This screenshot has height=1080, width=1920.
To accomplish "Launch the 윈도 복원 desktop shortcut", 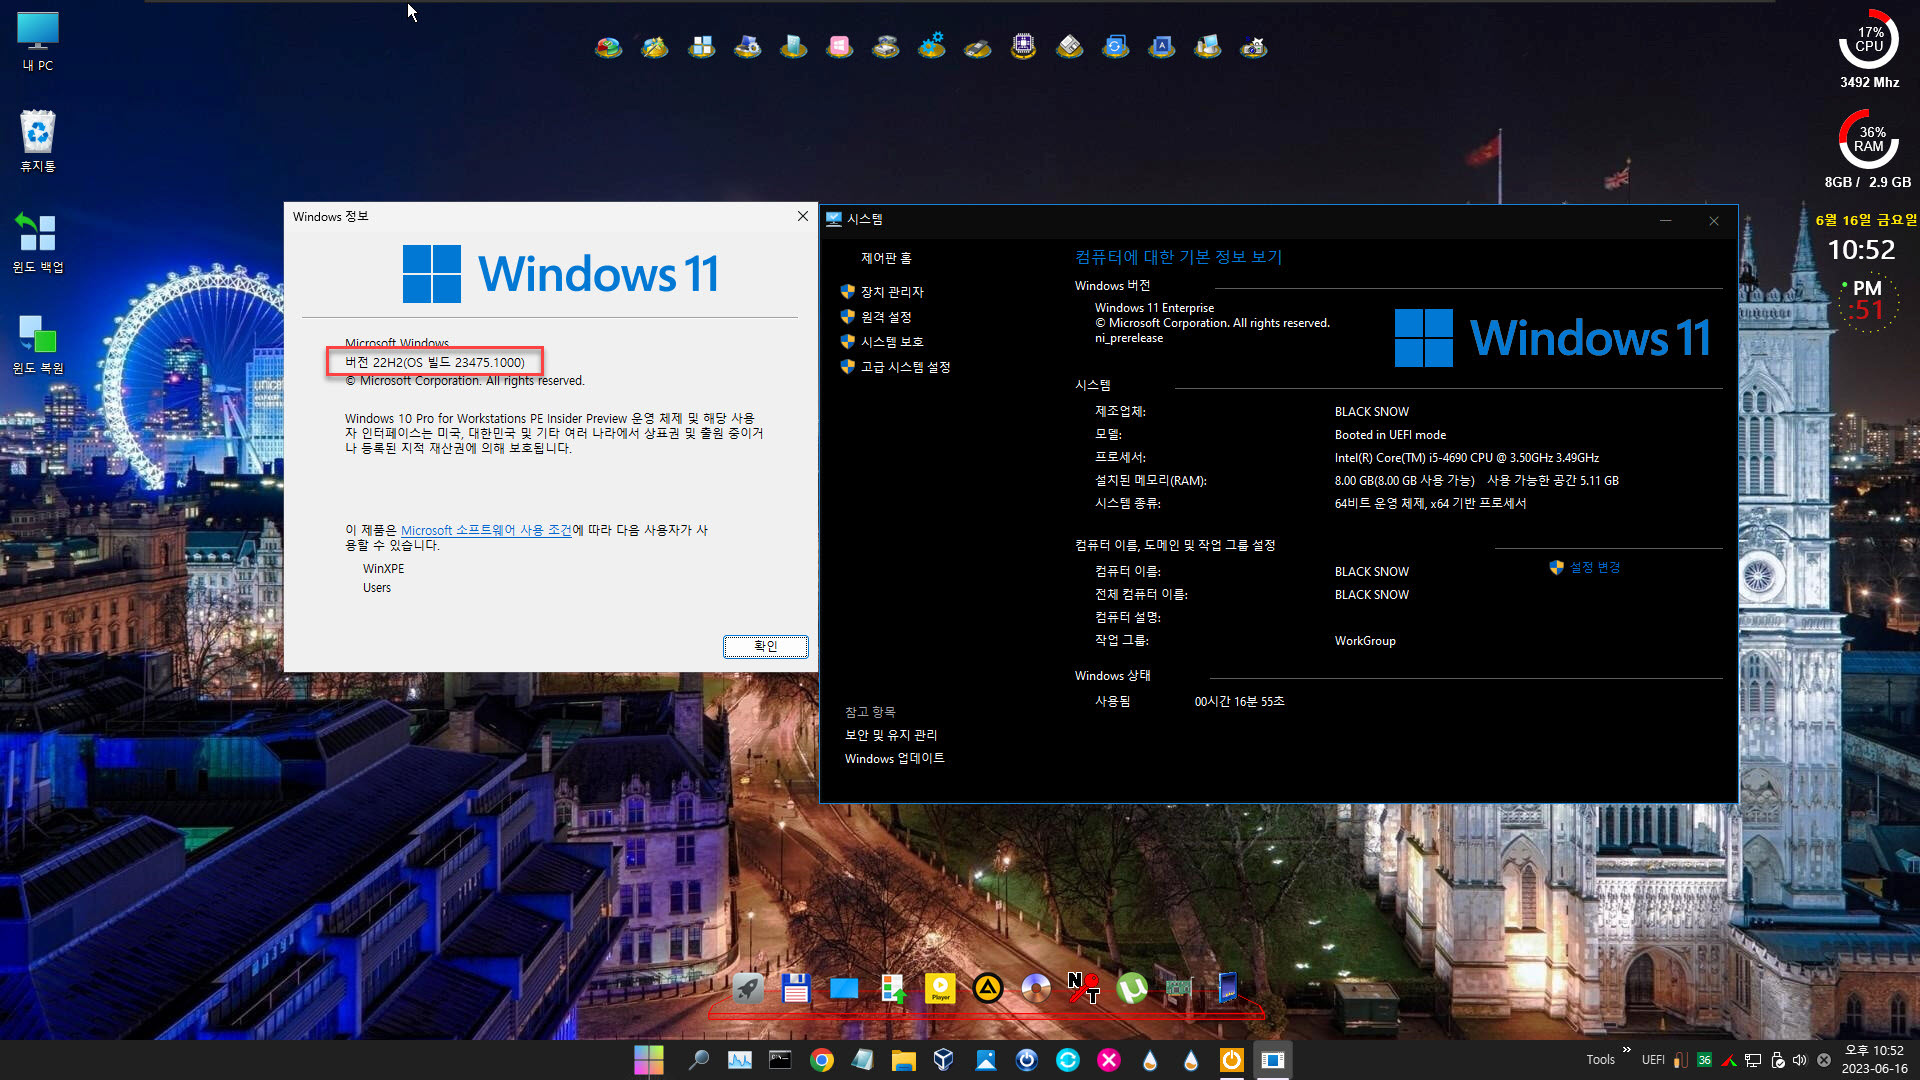I will click(38, 343).
